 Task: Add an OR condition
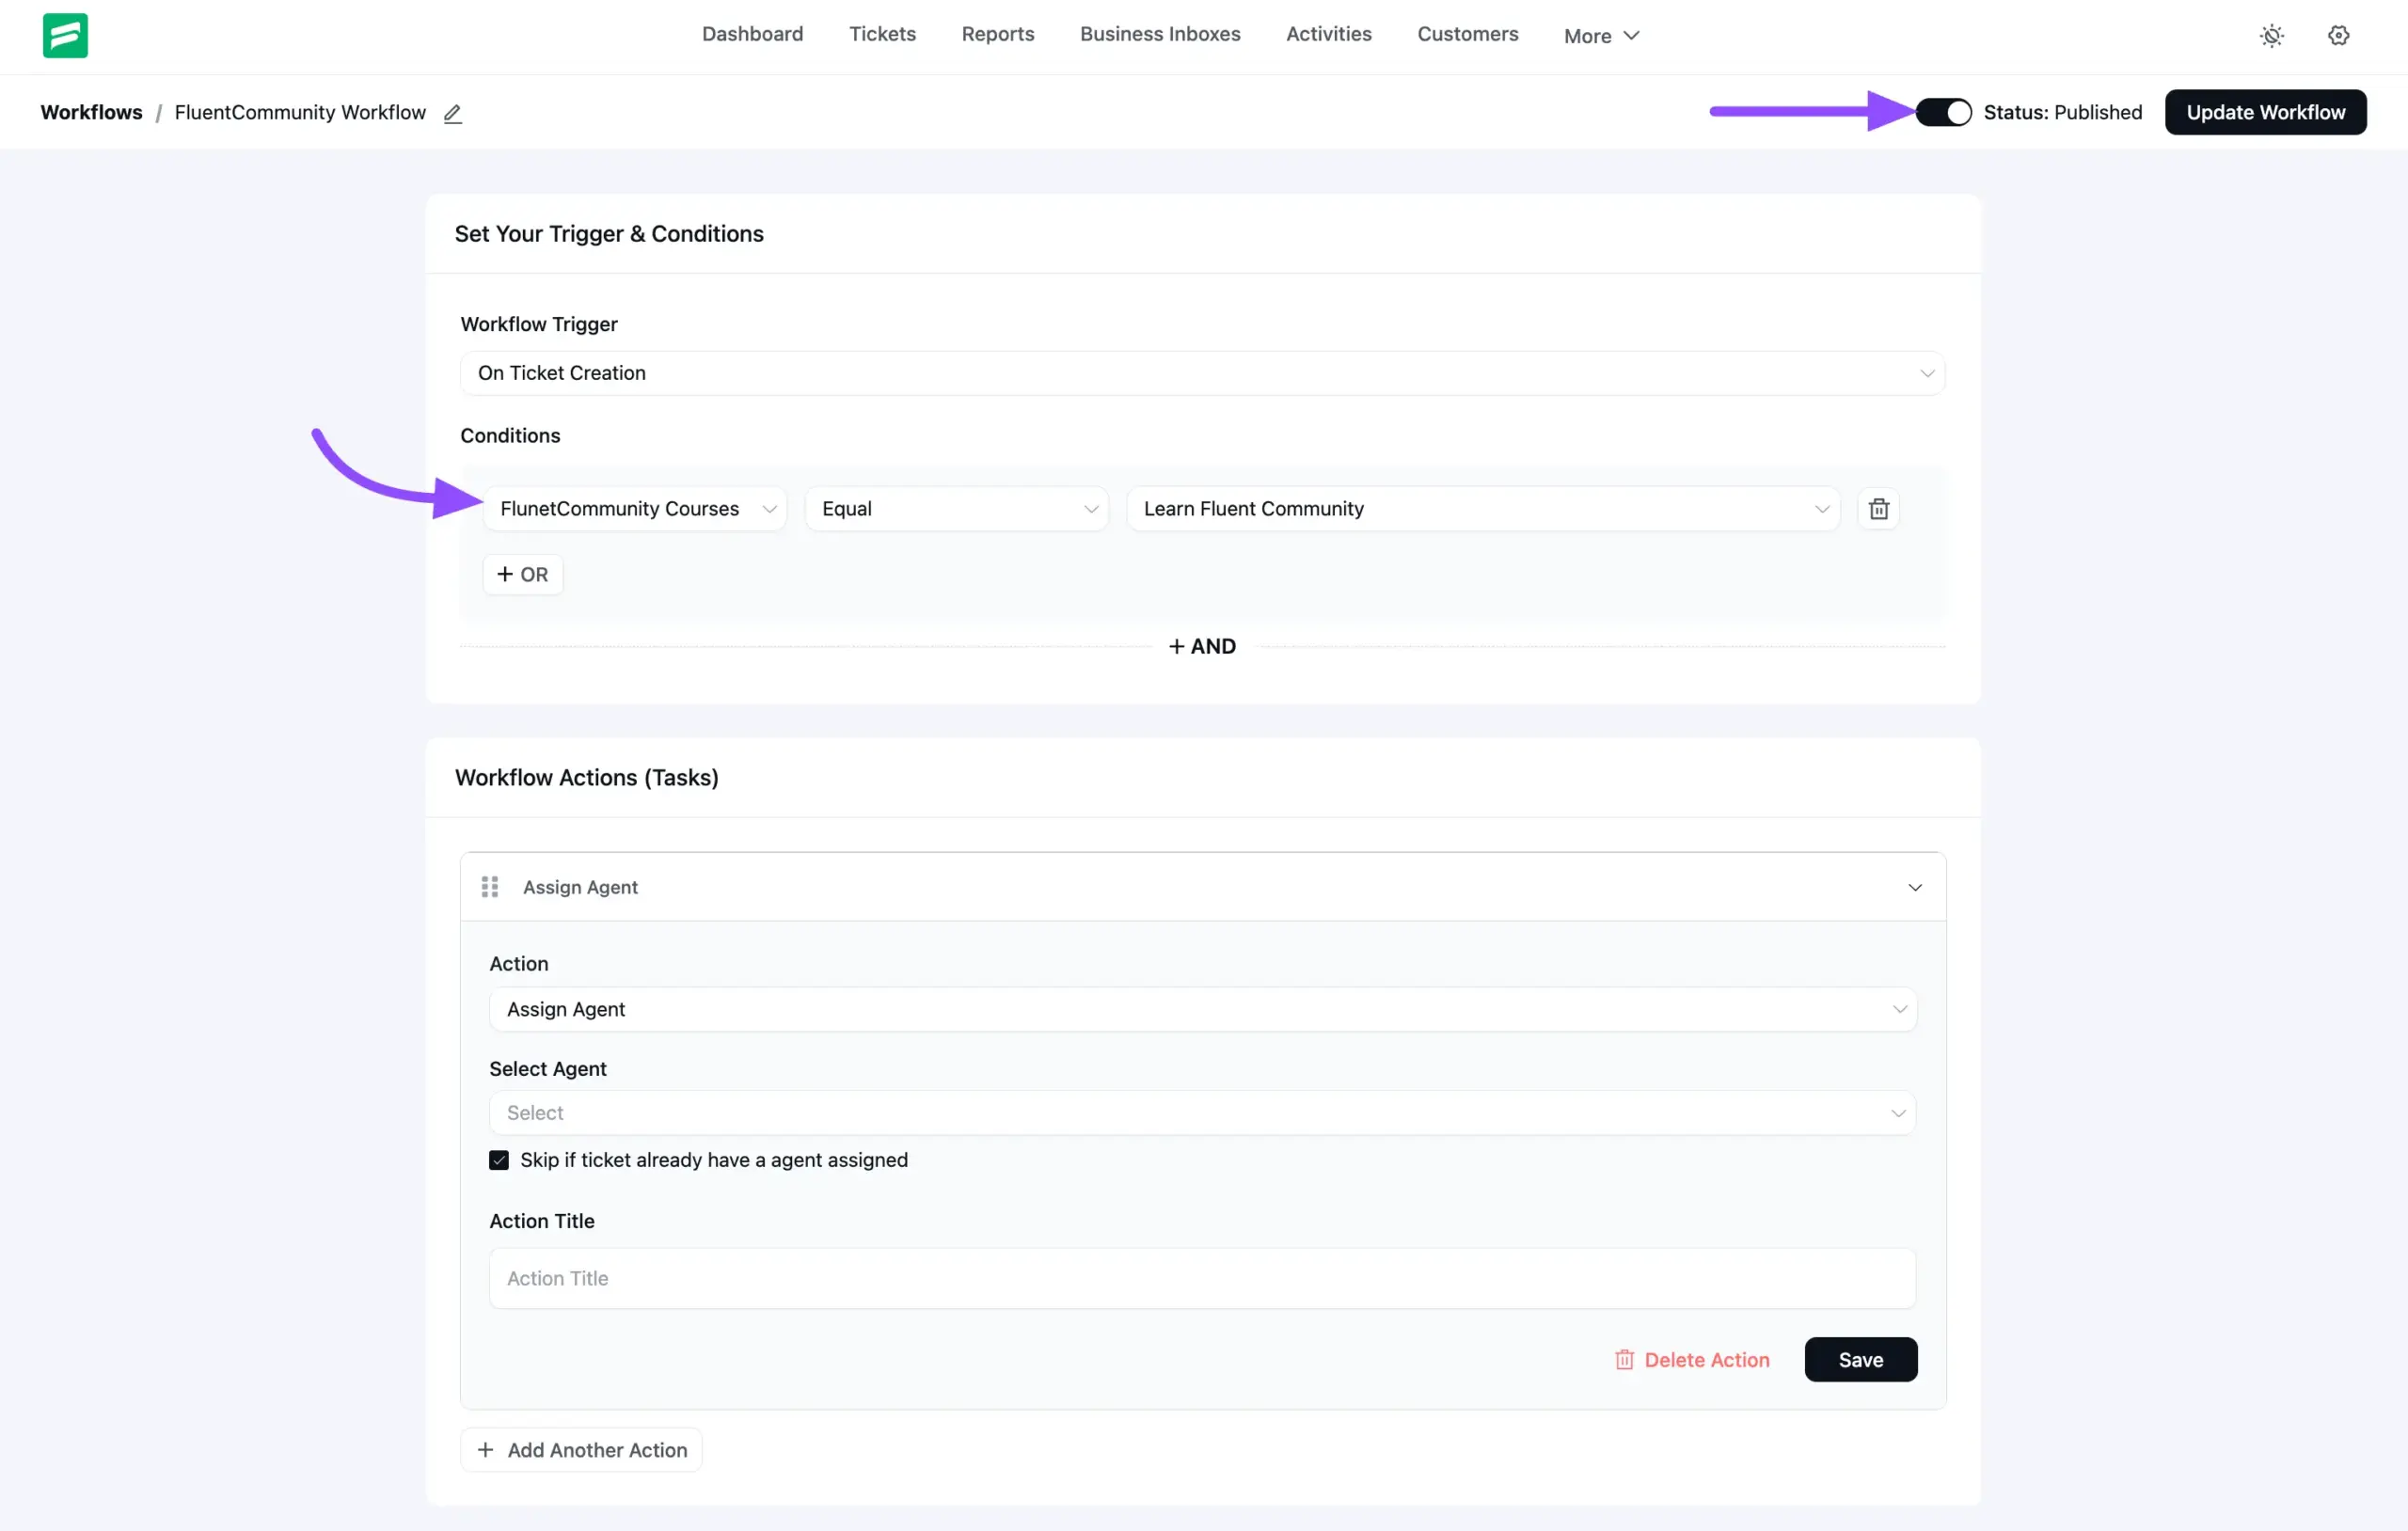523,575
